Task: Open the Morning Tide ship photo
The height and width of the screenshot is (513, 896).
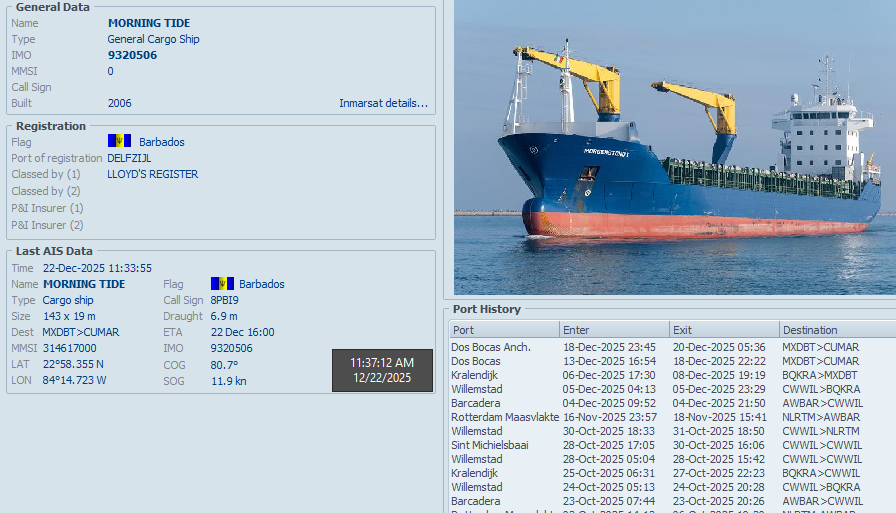Action: coord(675,147)
